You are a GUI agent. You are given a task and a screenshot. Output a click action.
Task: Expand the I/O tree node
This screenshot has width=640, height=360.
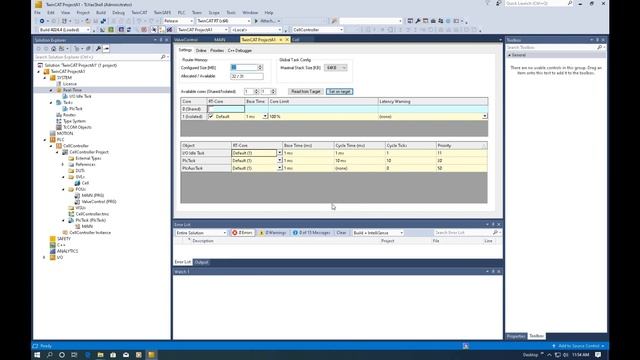point(45,258)
